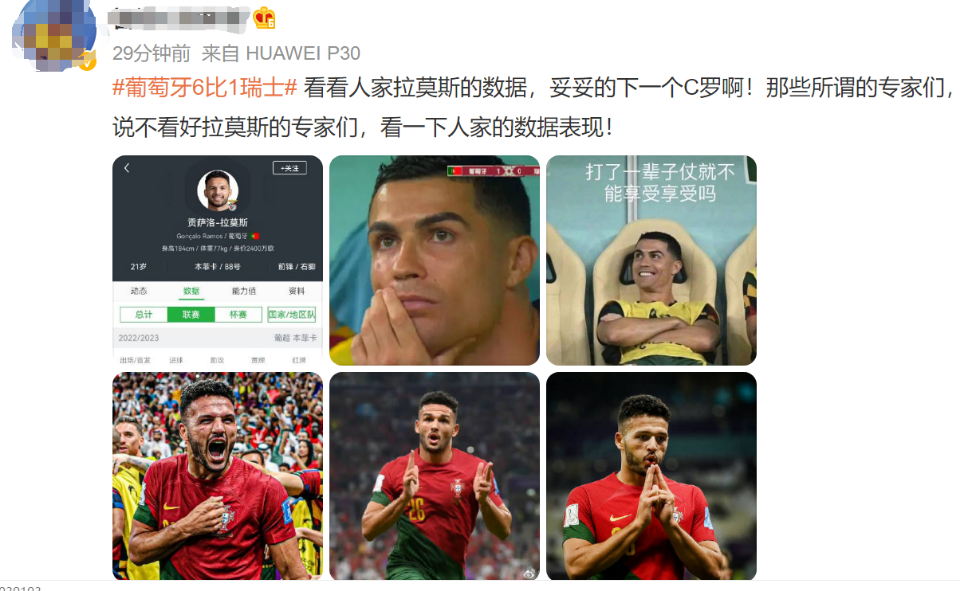This screenshot has height=591, width=960.
Task: Open the #葡萄牙6比1瑞士# hashtag link
Action: pos(204,88)
